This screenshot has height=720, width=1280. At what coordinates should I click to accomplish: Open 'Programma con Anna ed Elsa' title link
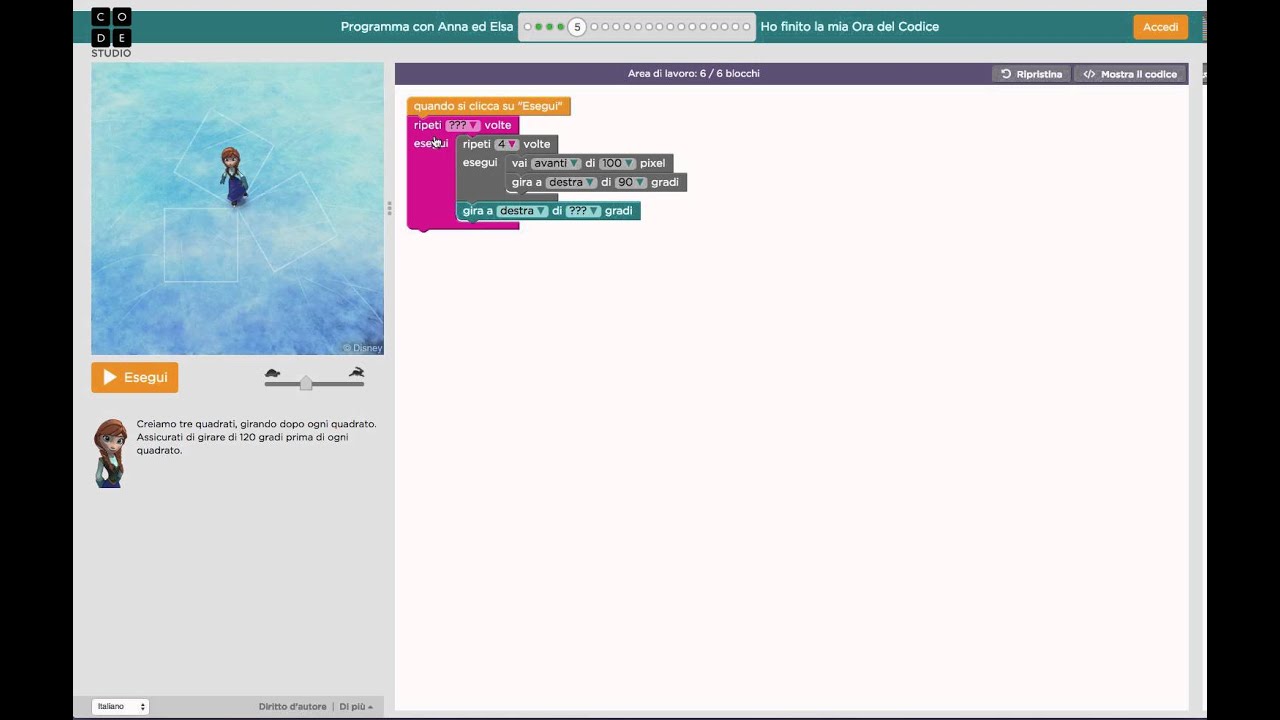point(427,27)
